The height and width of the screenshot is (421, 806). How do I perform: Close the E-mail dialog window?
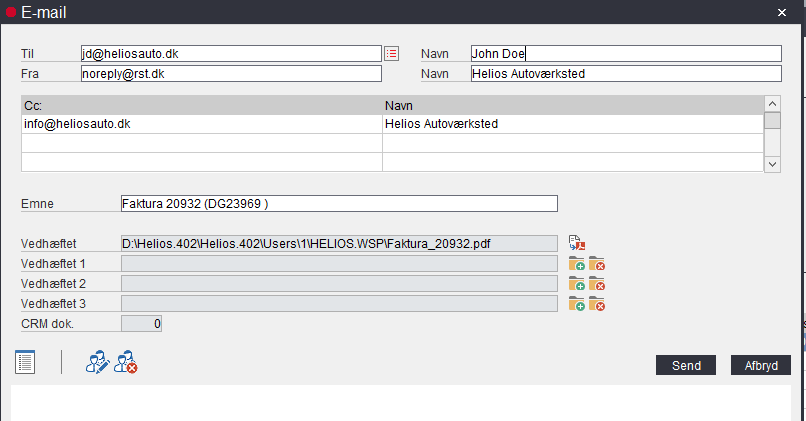pos(782,11)
